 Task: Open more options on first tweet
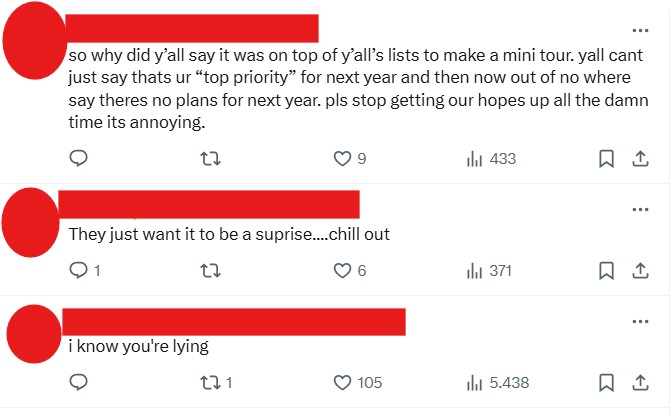click(640, 29)
